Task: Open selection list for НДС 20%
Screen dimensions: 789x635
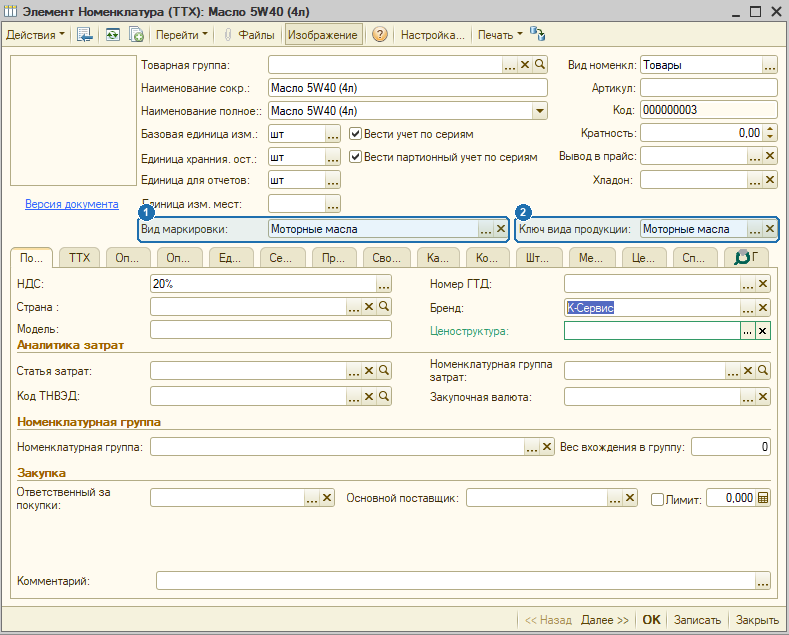Action: [383, 284]
